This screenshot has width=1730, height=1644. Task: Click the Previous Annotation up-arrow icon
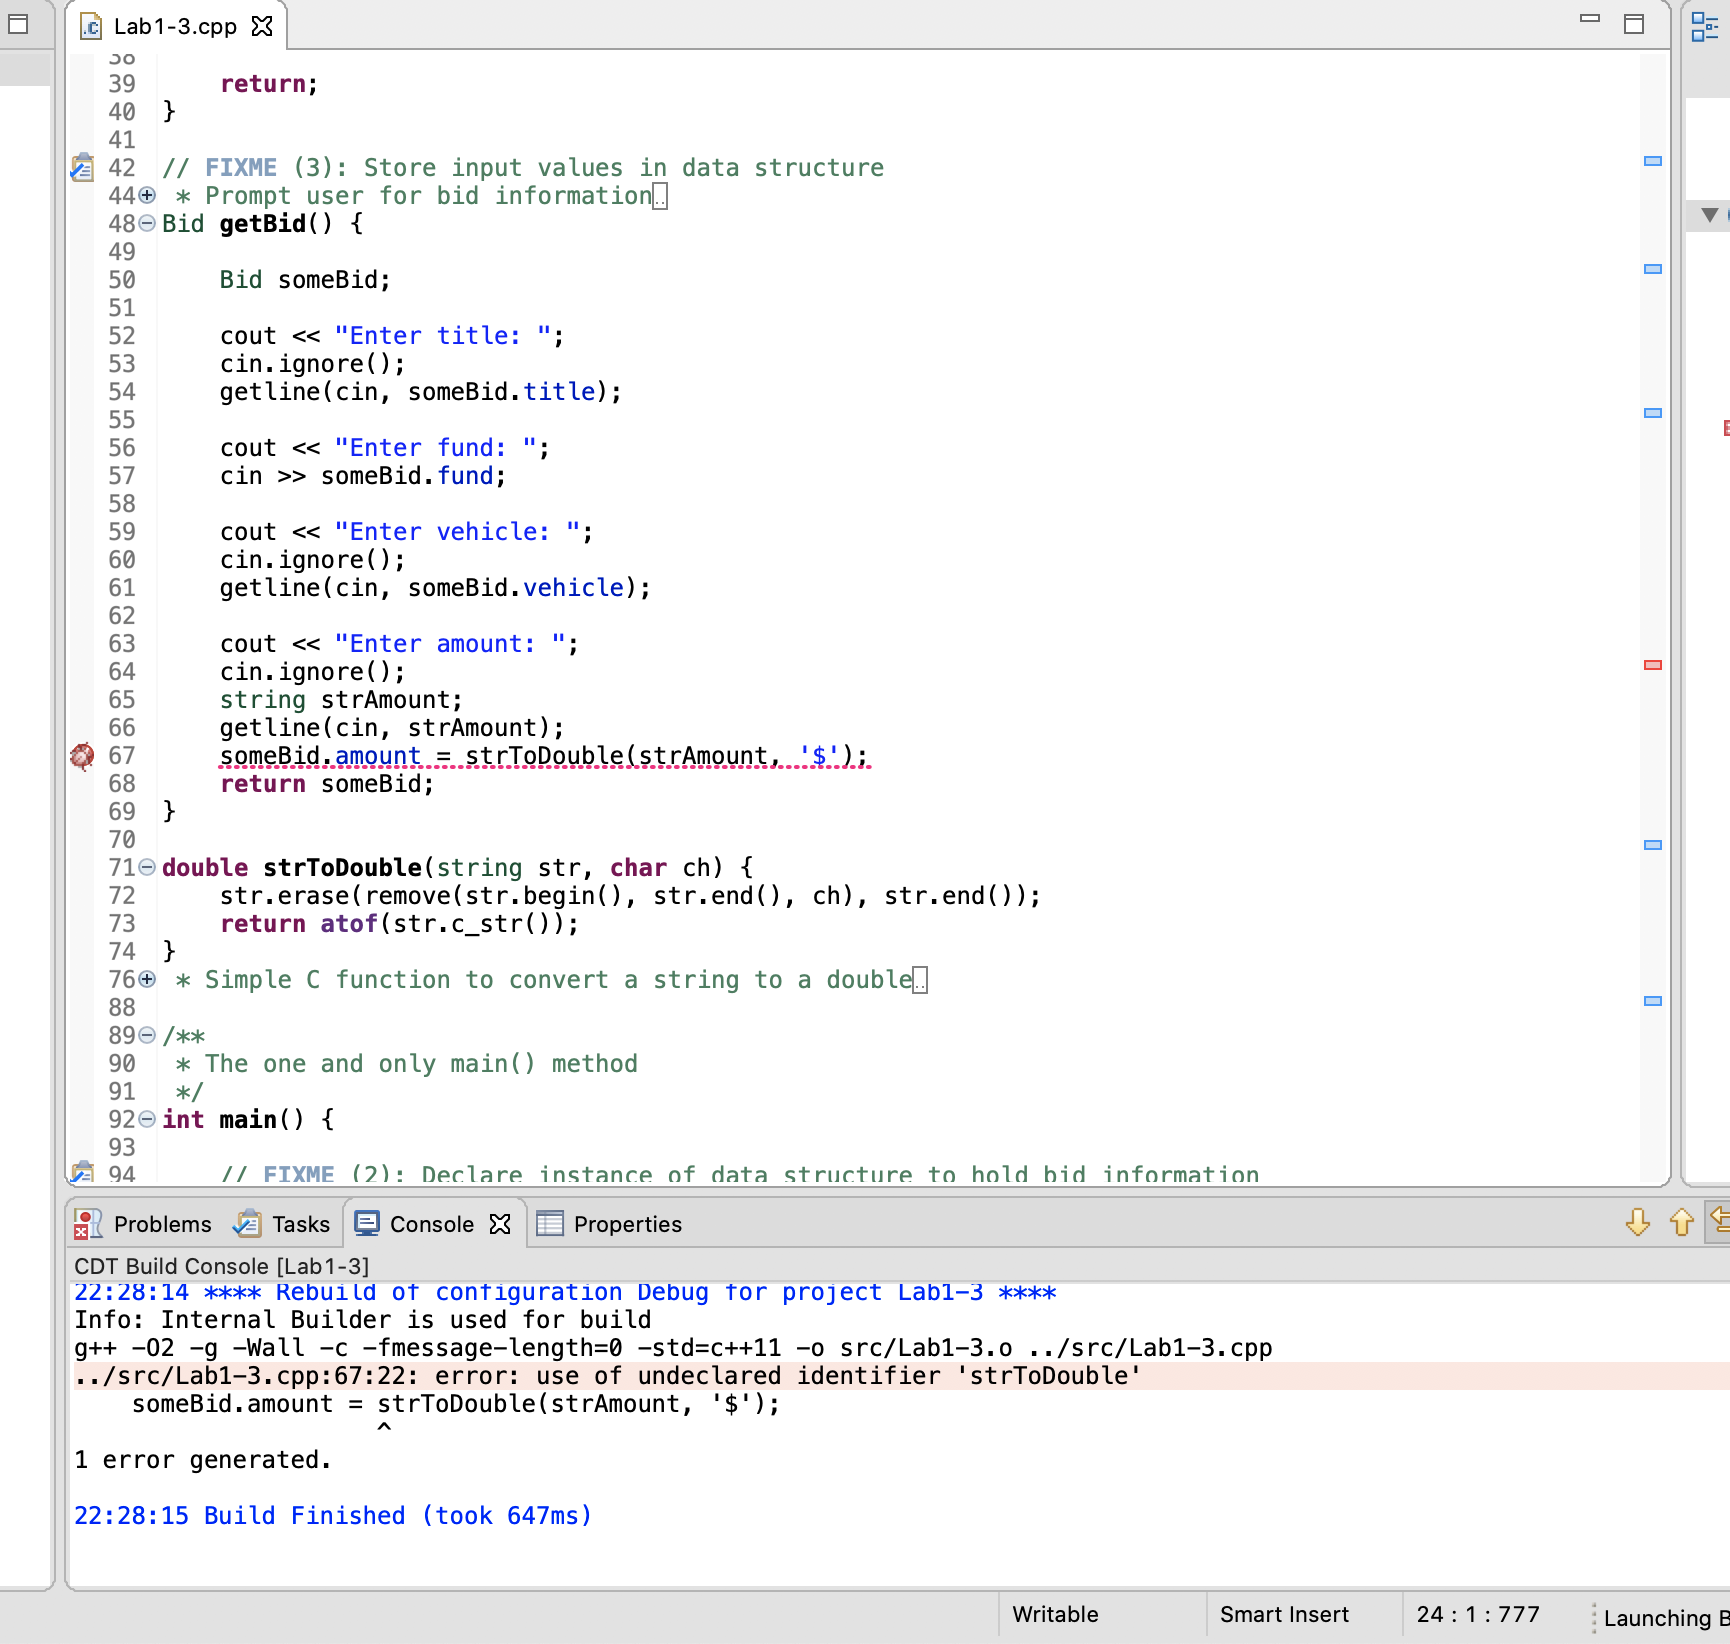coord(1680,1223)
